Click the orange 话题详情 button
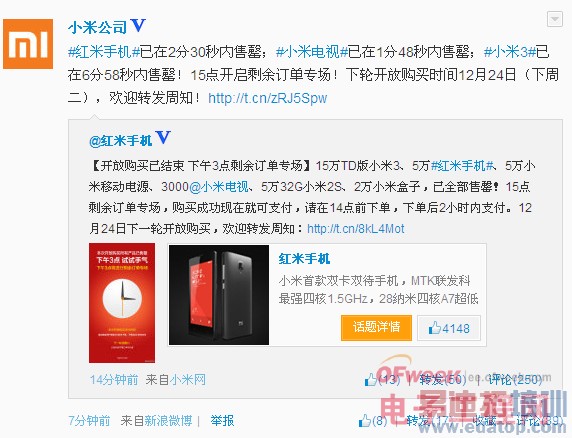The image size is (572, 438). click(376, 328)
